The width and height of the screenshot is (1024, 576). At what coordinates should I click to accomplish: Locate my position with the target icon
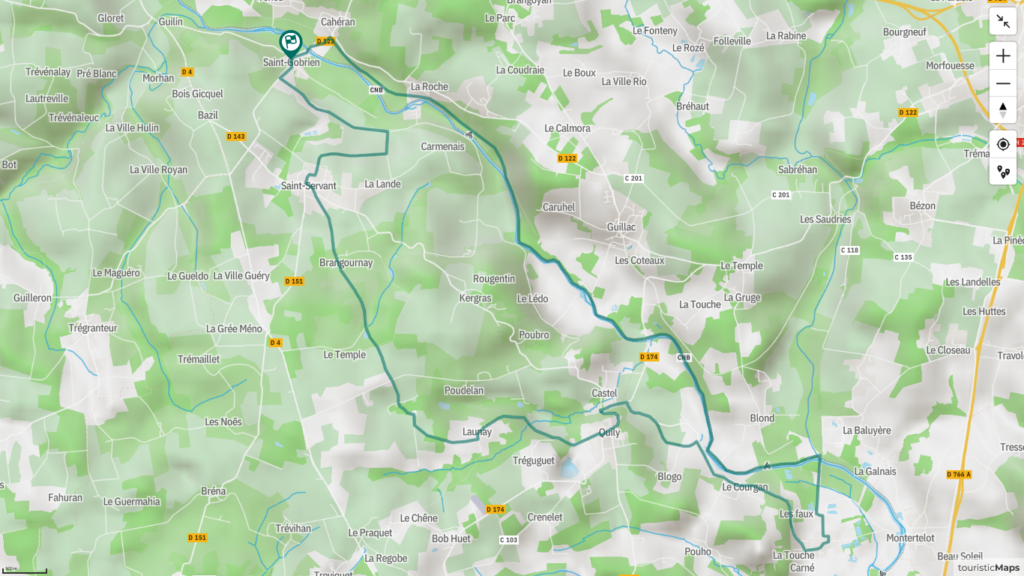click(1002, 144)
